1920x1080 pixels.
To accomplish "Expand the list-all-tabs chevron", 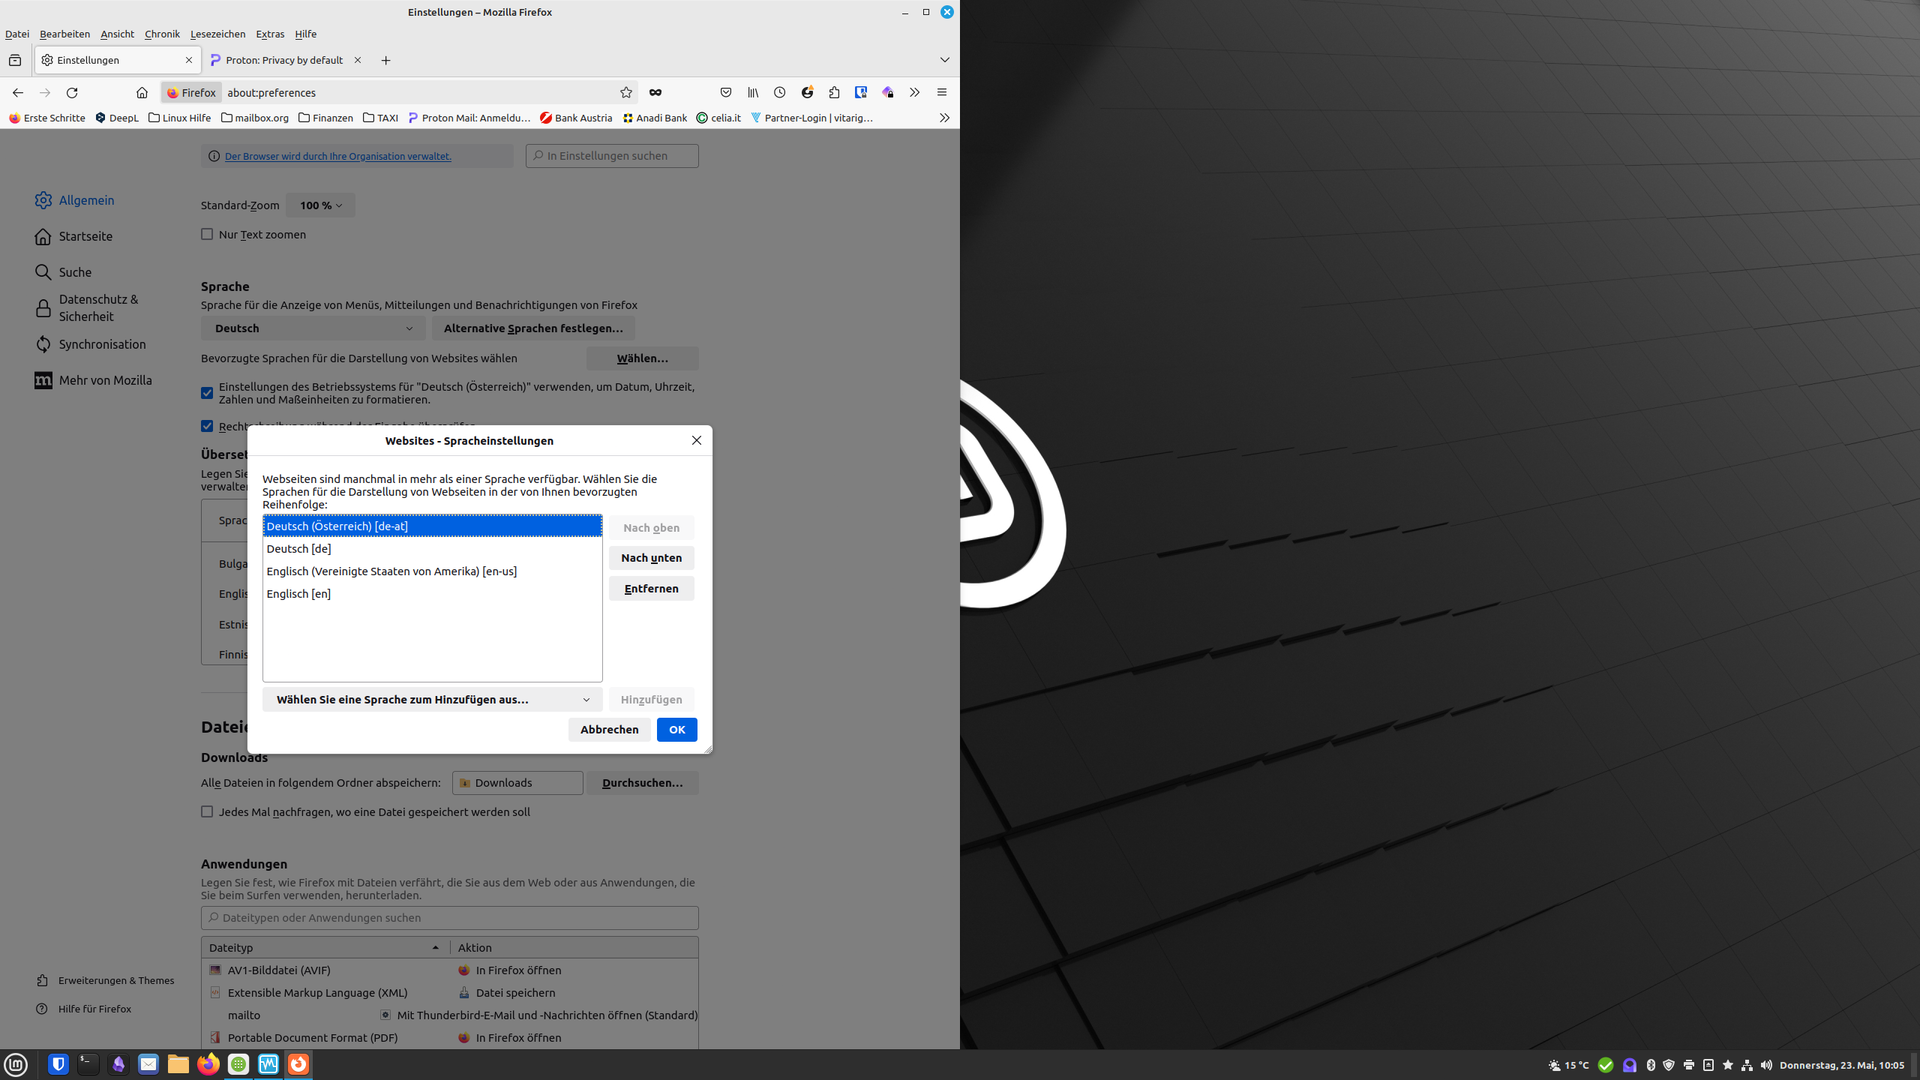I will pyautogui.click(x=944, y=60).
